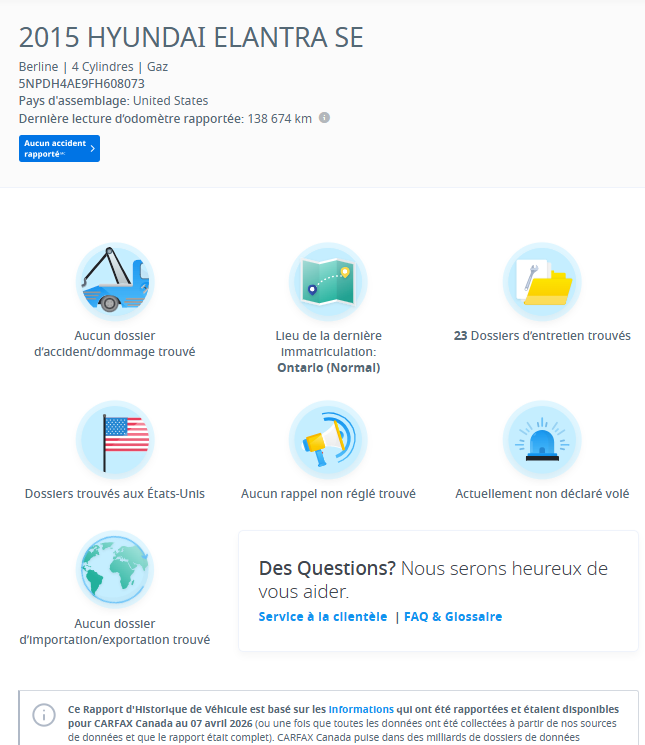
Task: Click the blue siren stolen status icon
Action: pos(542,440)
